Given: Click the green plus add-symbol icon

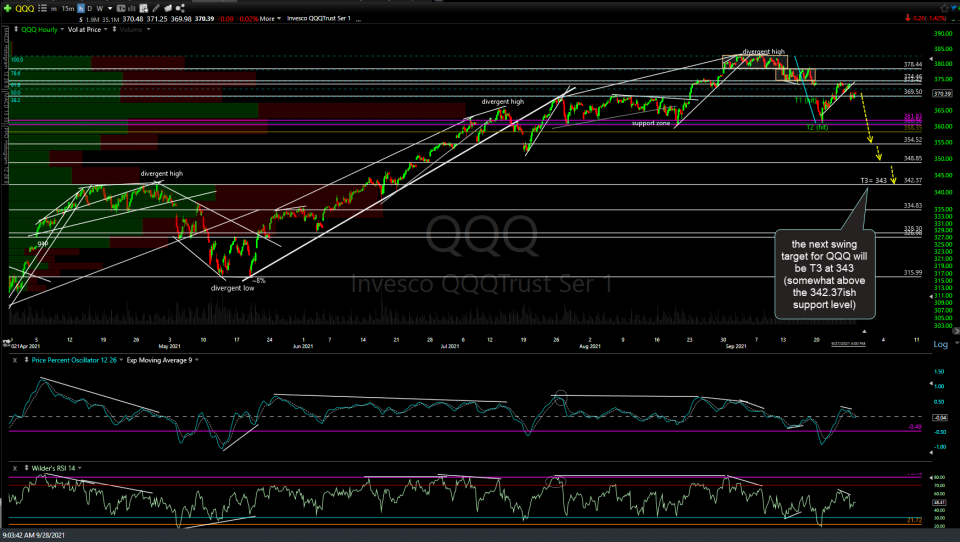Looking at the screenshot, I should coord(7,9).
